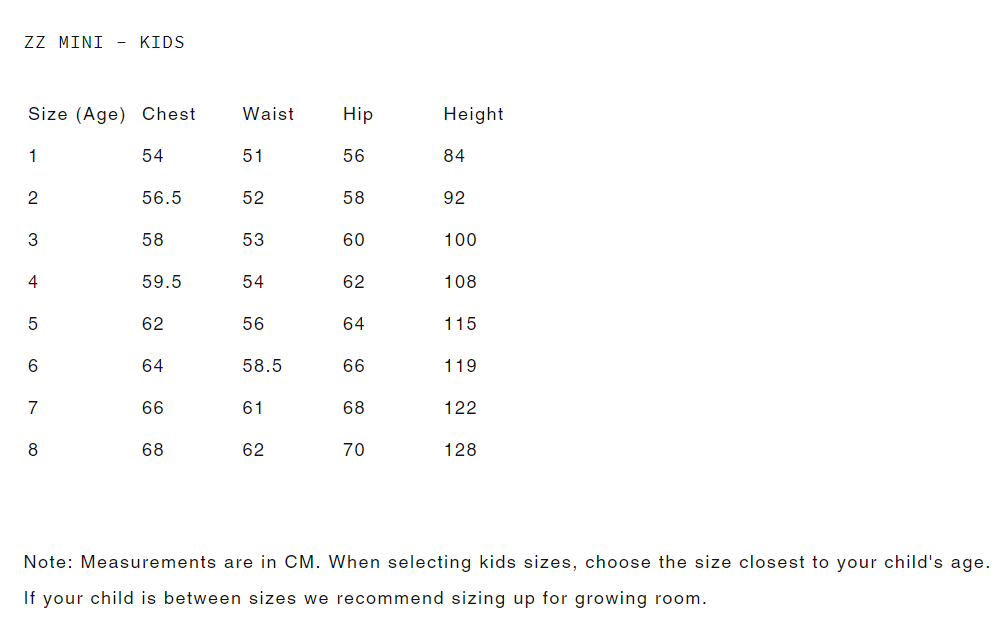
Task: Click the Height column header
Action: point(473,114)
